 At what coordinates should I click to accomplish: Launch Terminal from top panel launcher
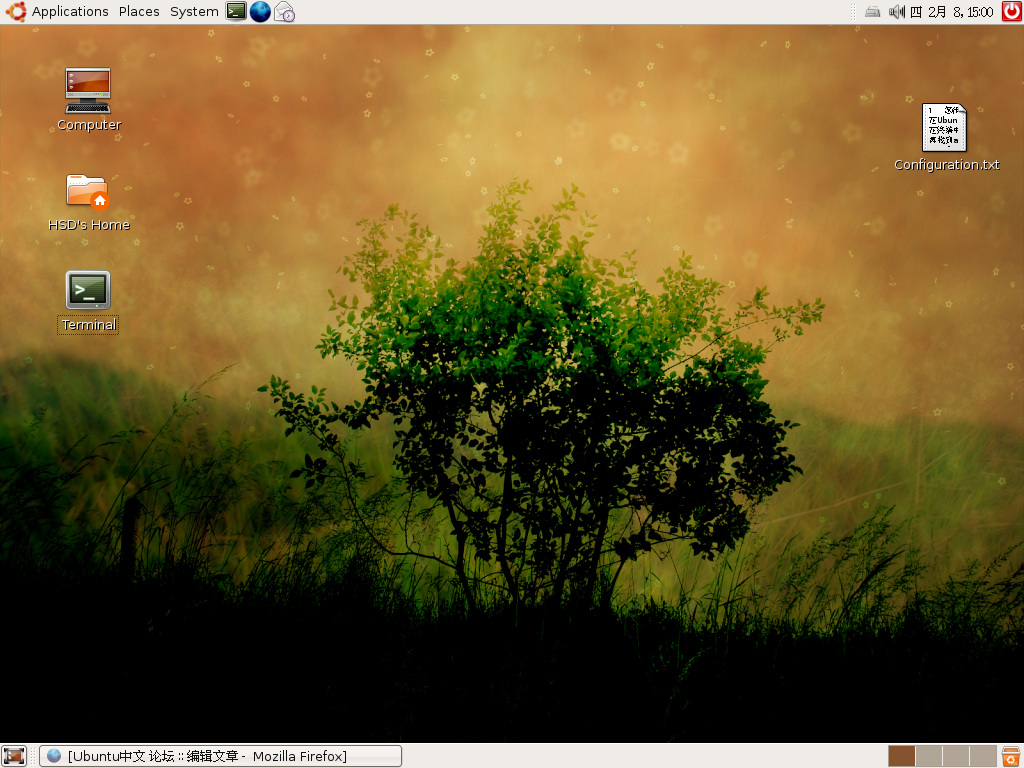236,11
